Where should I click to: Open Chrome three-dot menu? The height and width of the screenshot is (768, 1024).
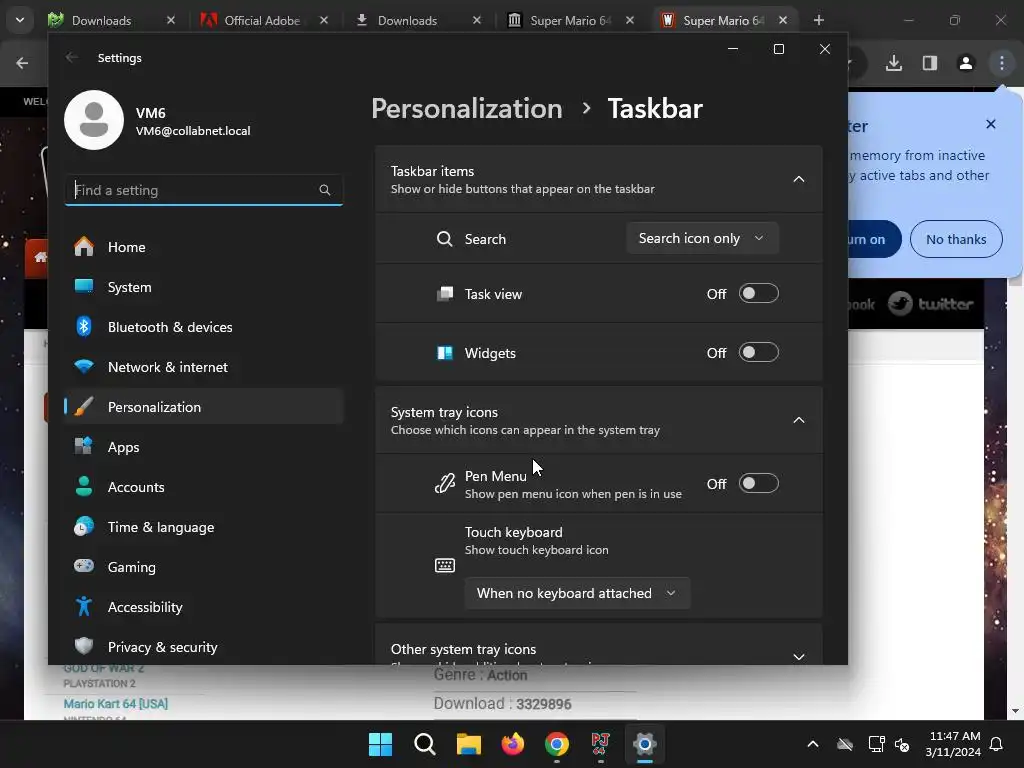click(1002, 63)
